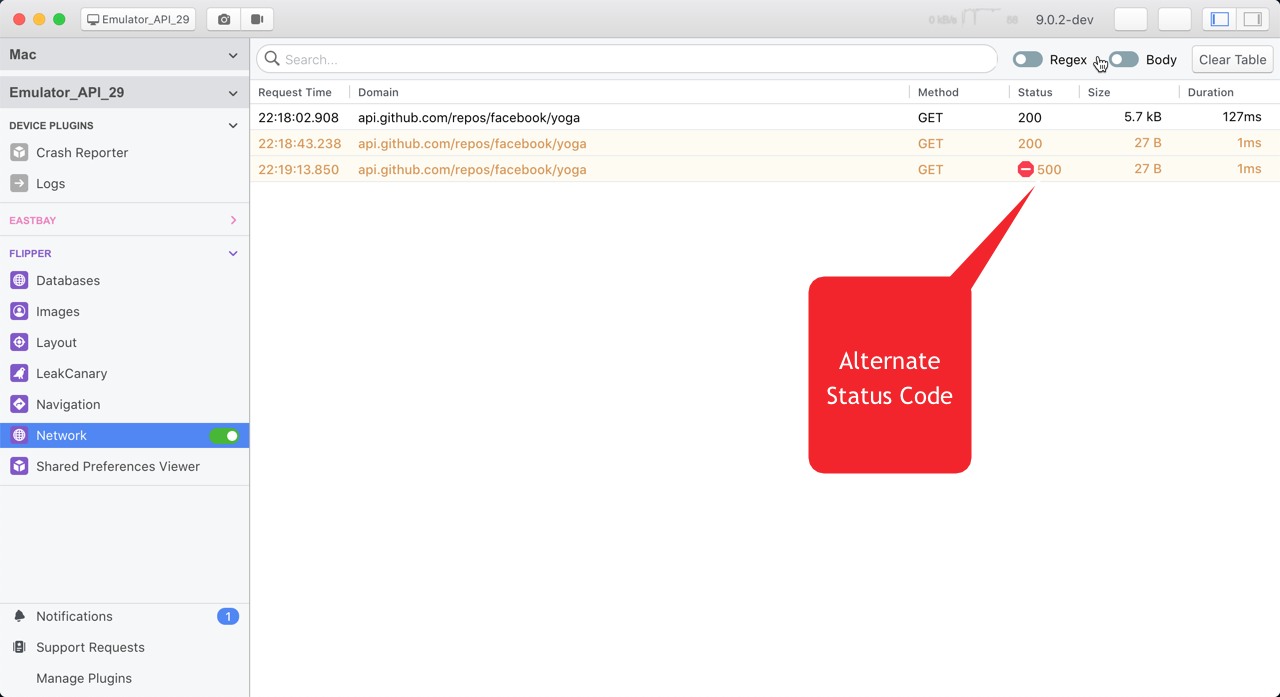Viewport: 1280px width, 697px height.
Task: Select the request at 22:19:13.850
Action: point(764,169)
